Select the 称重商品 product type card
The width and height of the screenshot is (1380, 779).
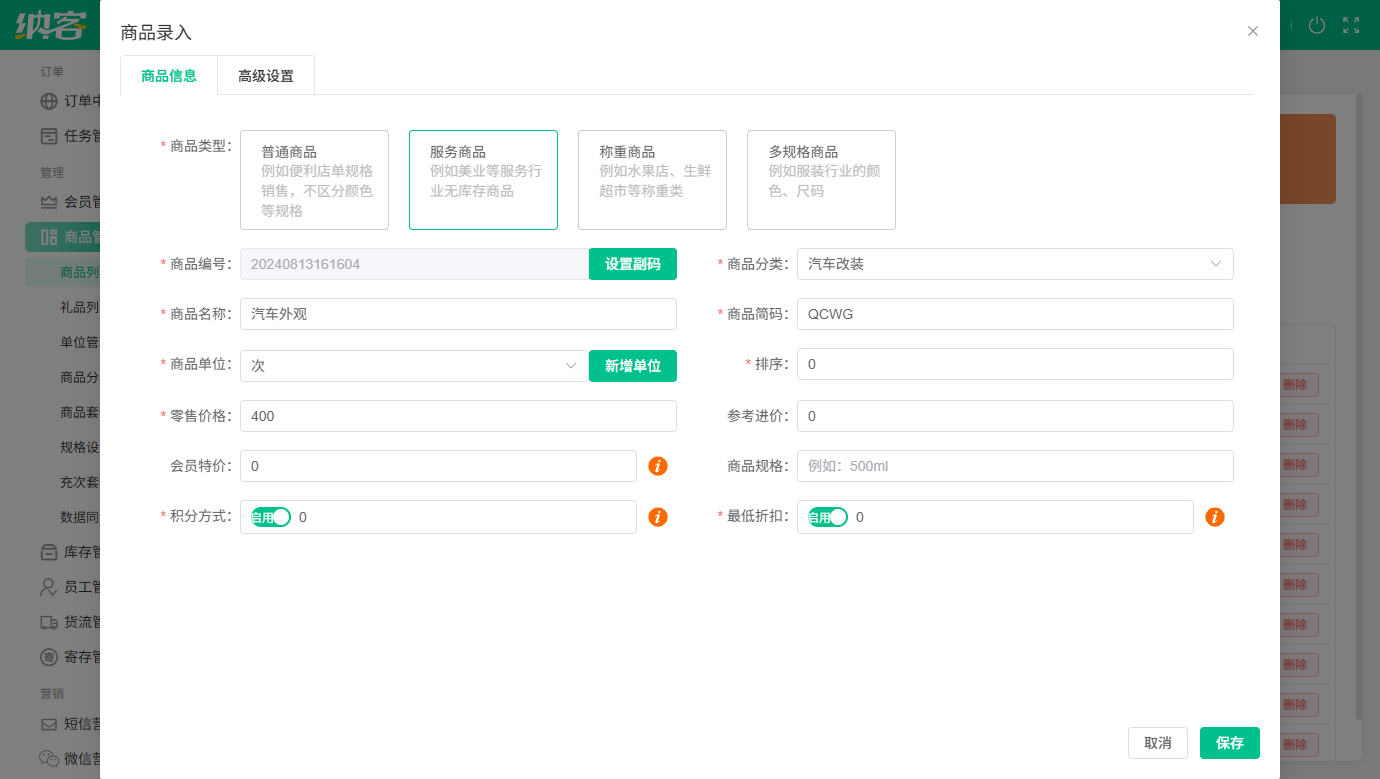(x=652, y=180)
